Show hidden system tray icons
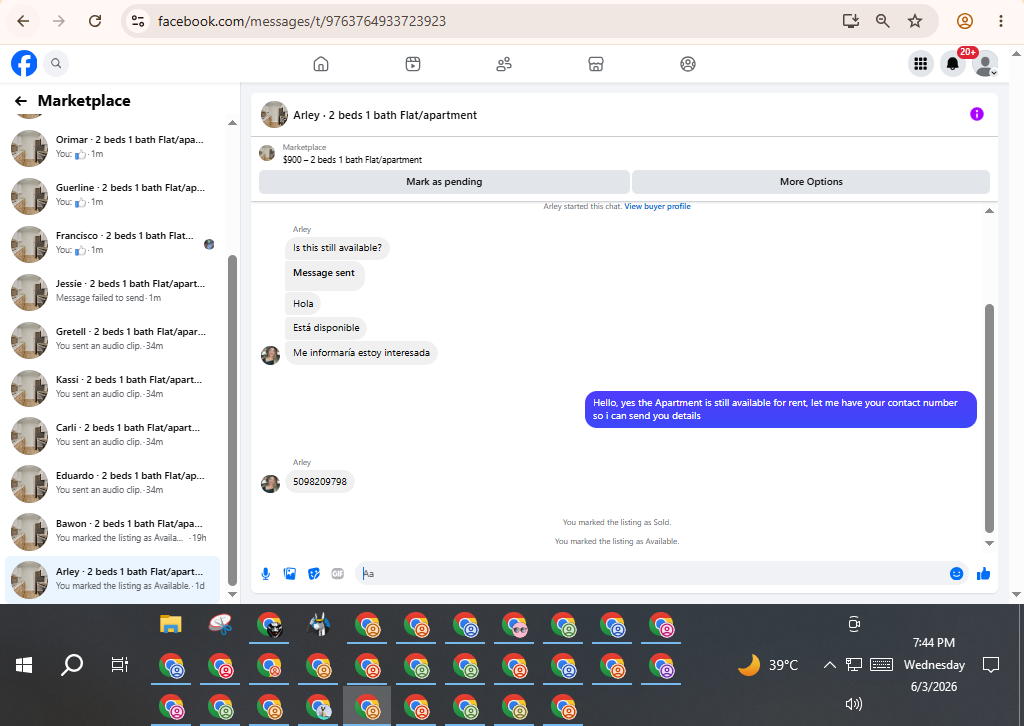Screen dimensions: 1024x726 point(829,665)
